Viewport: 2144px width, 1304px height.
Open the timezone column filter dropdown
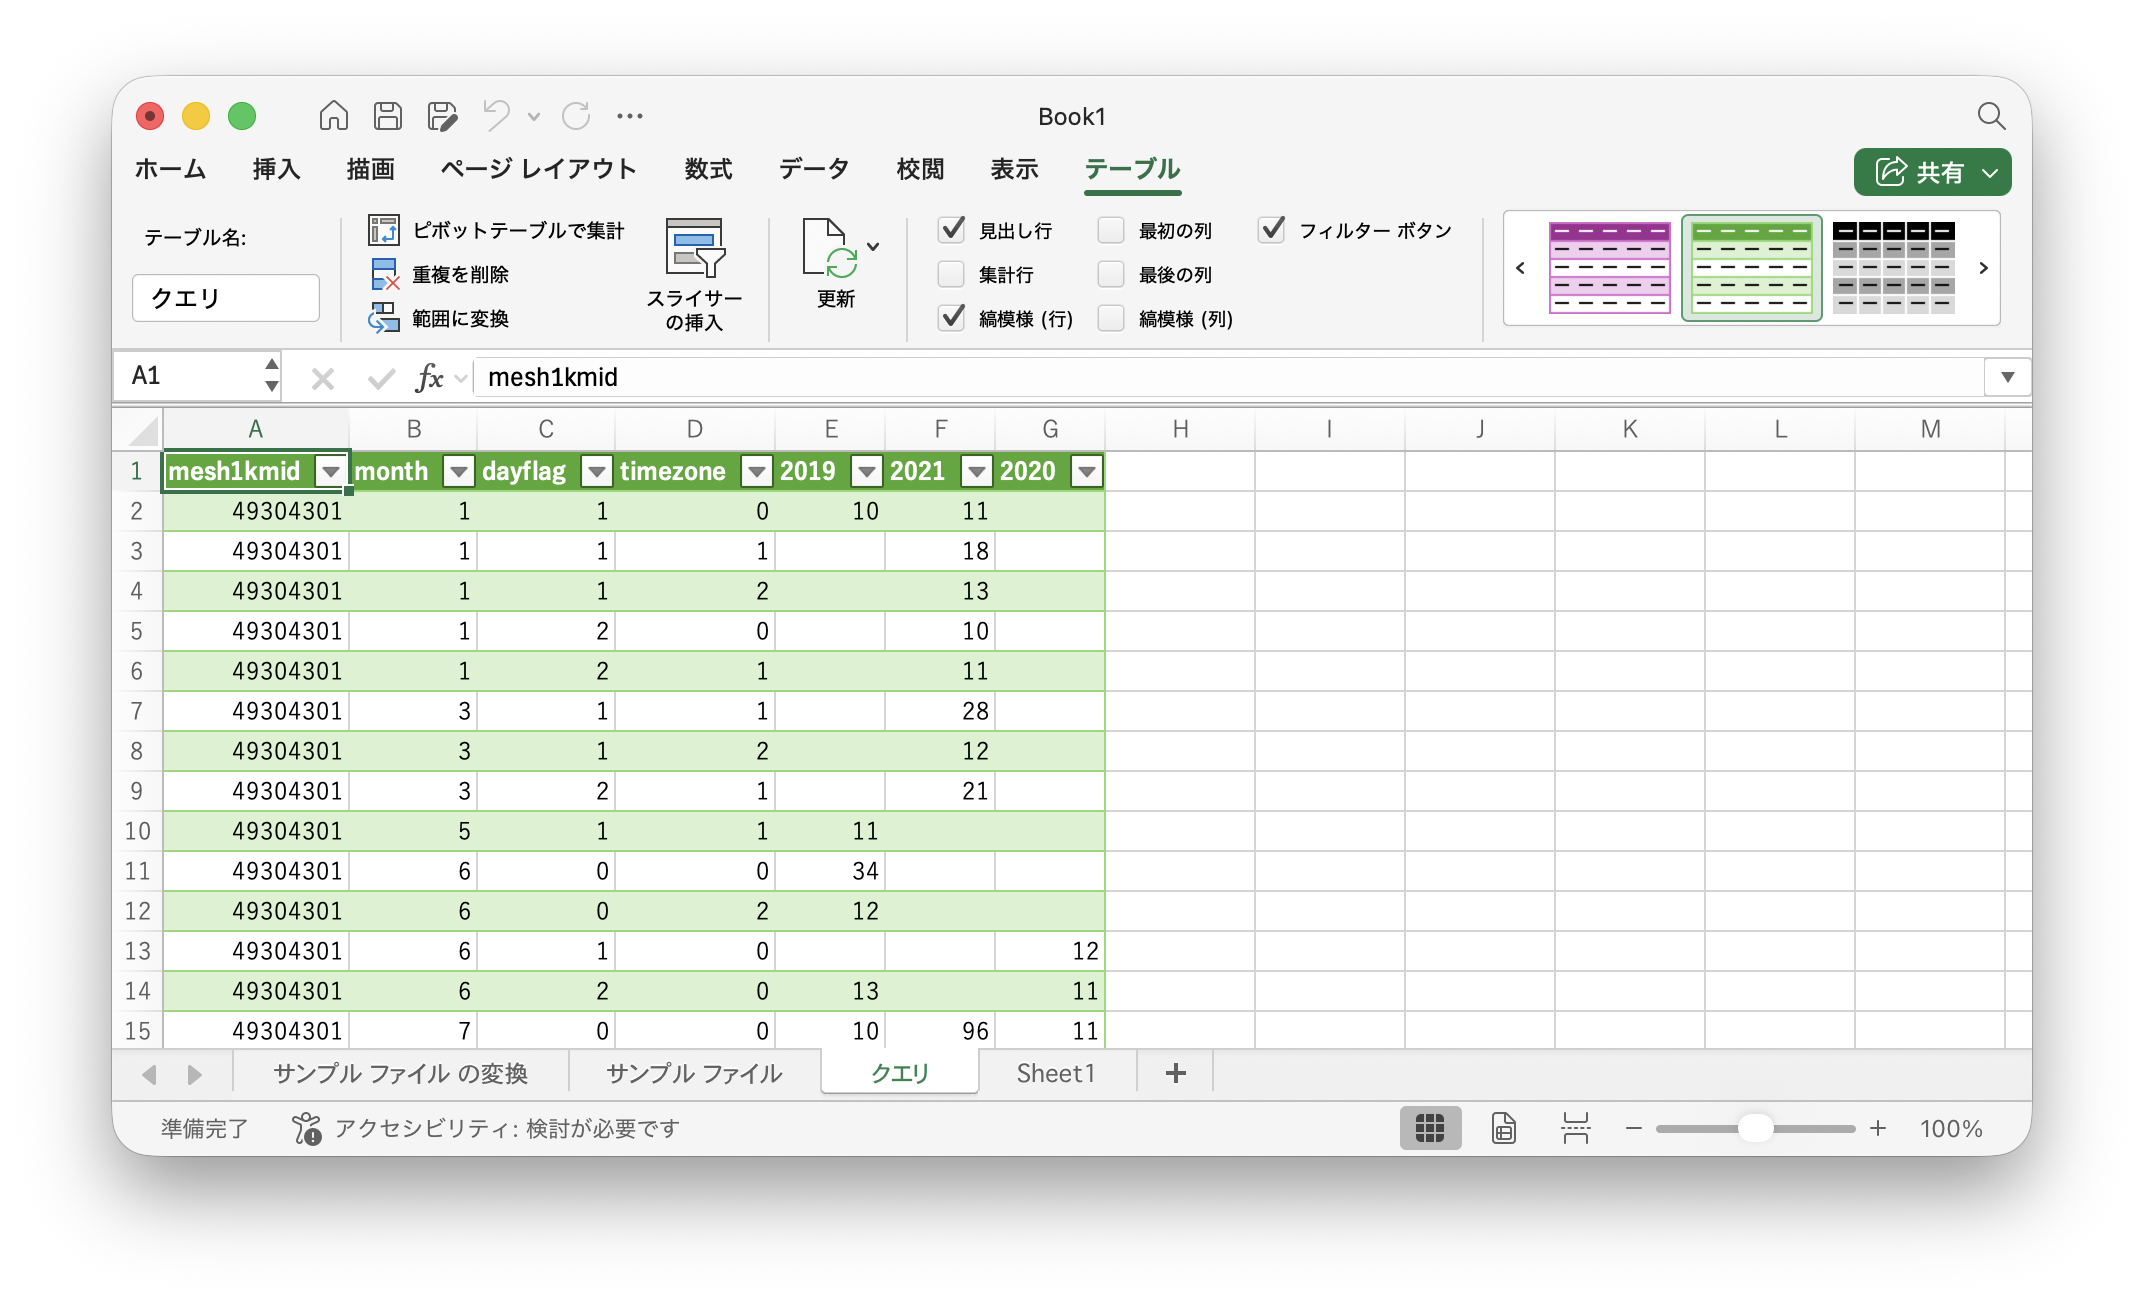pyautogui.click(x=756, y=471)
